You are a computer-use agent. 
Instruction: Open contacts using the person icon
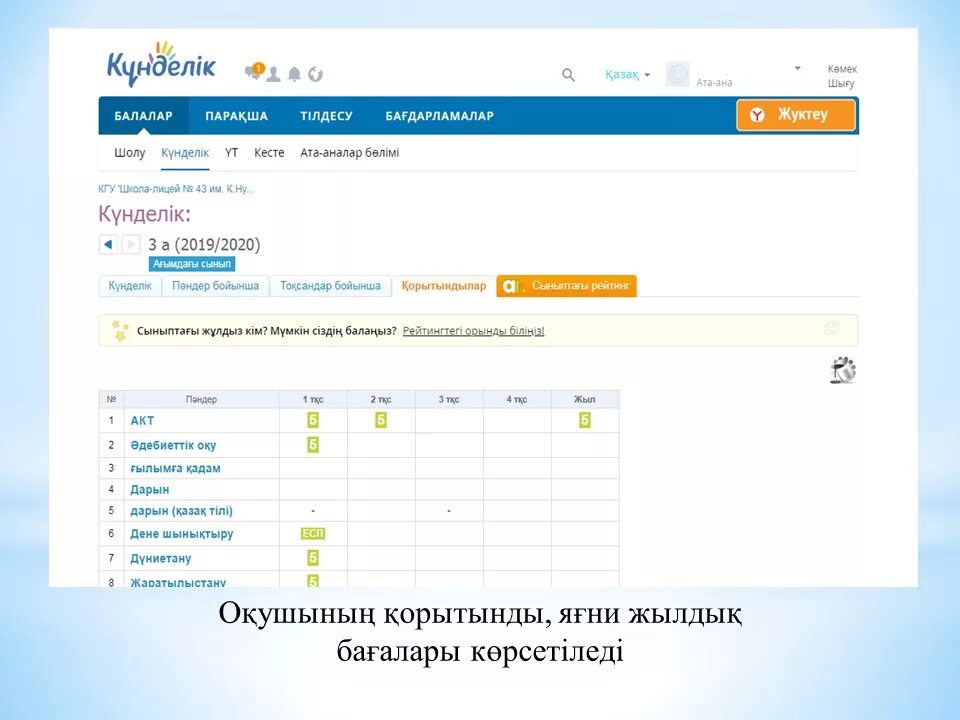pyautogui.click(x=273, y=74)
